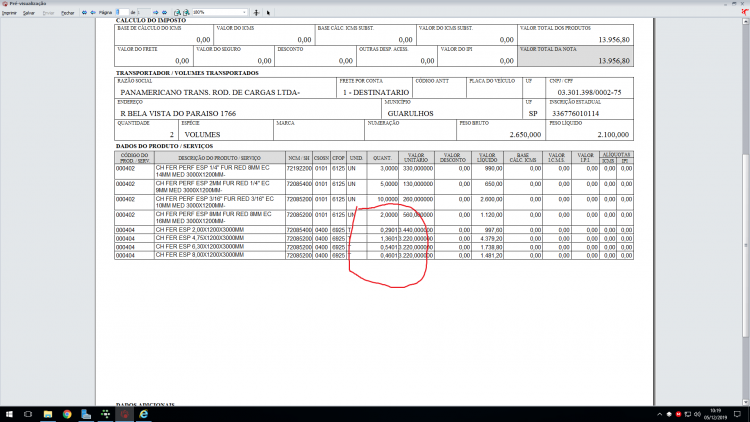Click the DESCRIÇÃO DO PRODUTO / SERVIÇO column header

tap(220, 158)
